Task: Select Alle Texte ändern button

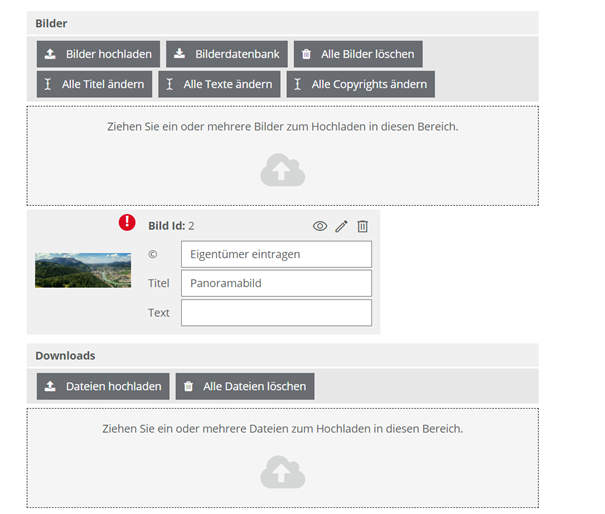Action: coord(219,84)
